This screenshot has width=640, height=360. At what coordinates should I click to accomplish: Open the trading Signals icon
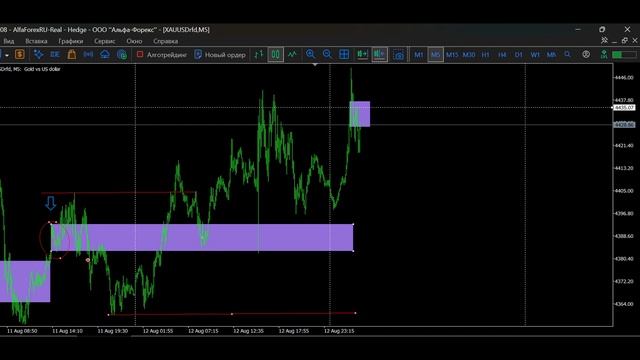click(88, 54)
